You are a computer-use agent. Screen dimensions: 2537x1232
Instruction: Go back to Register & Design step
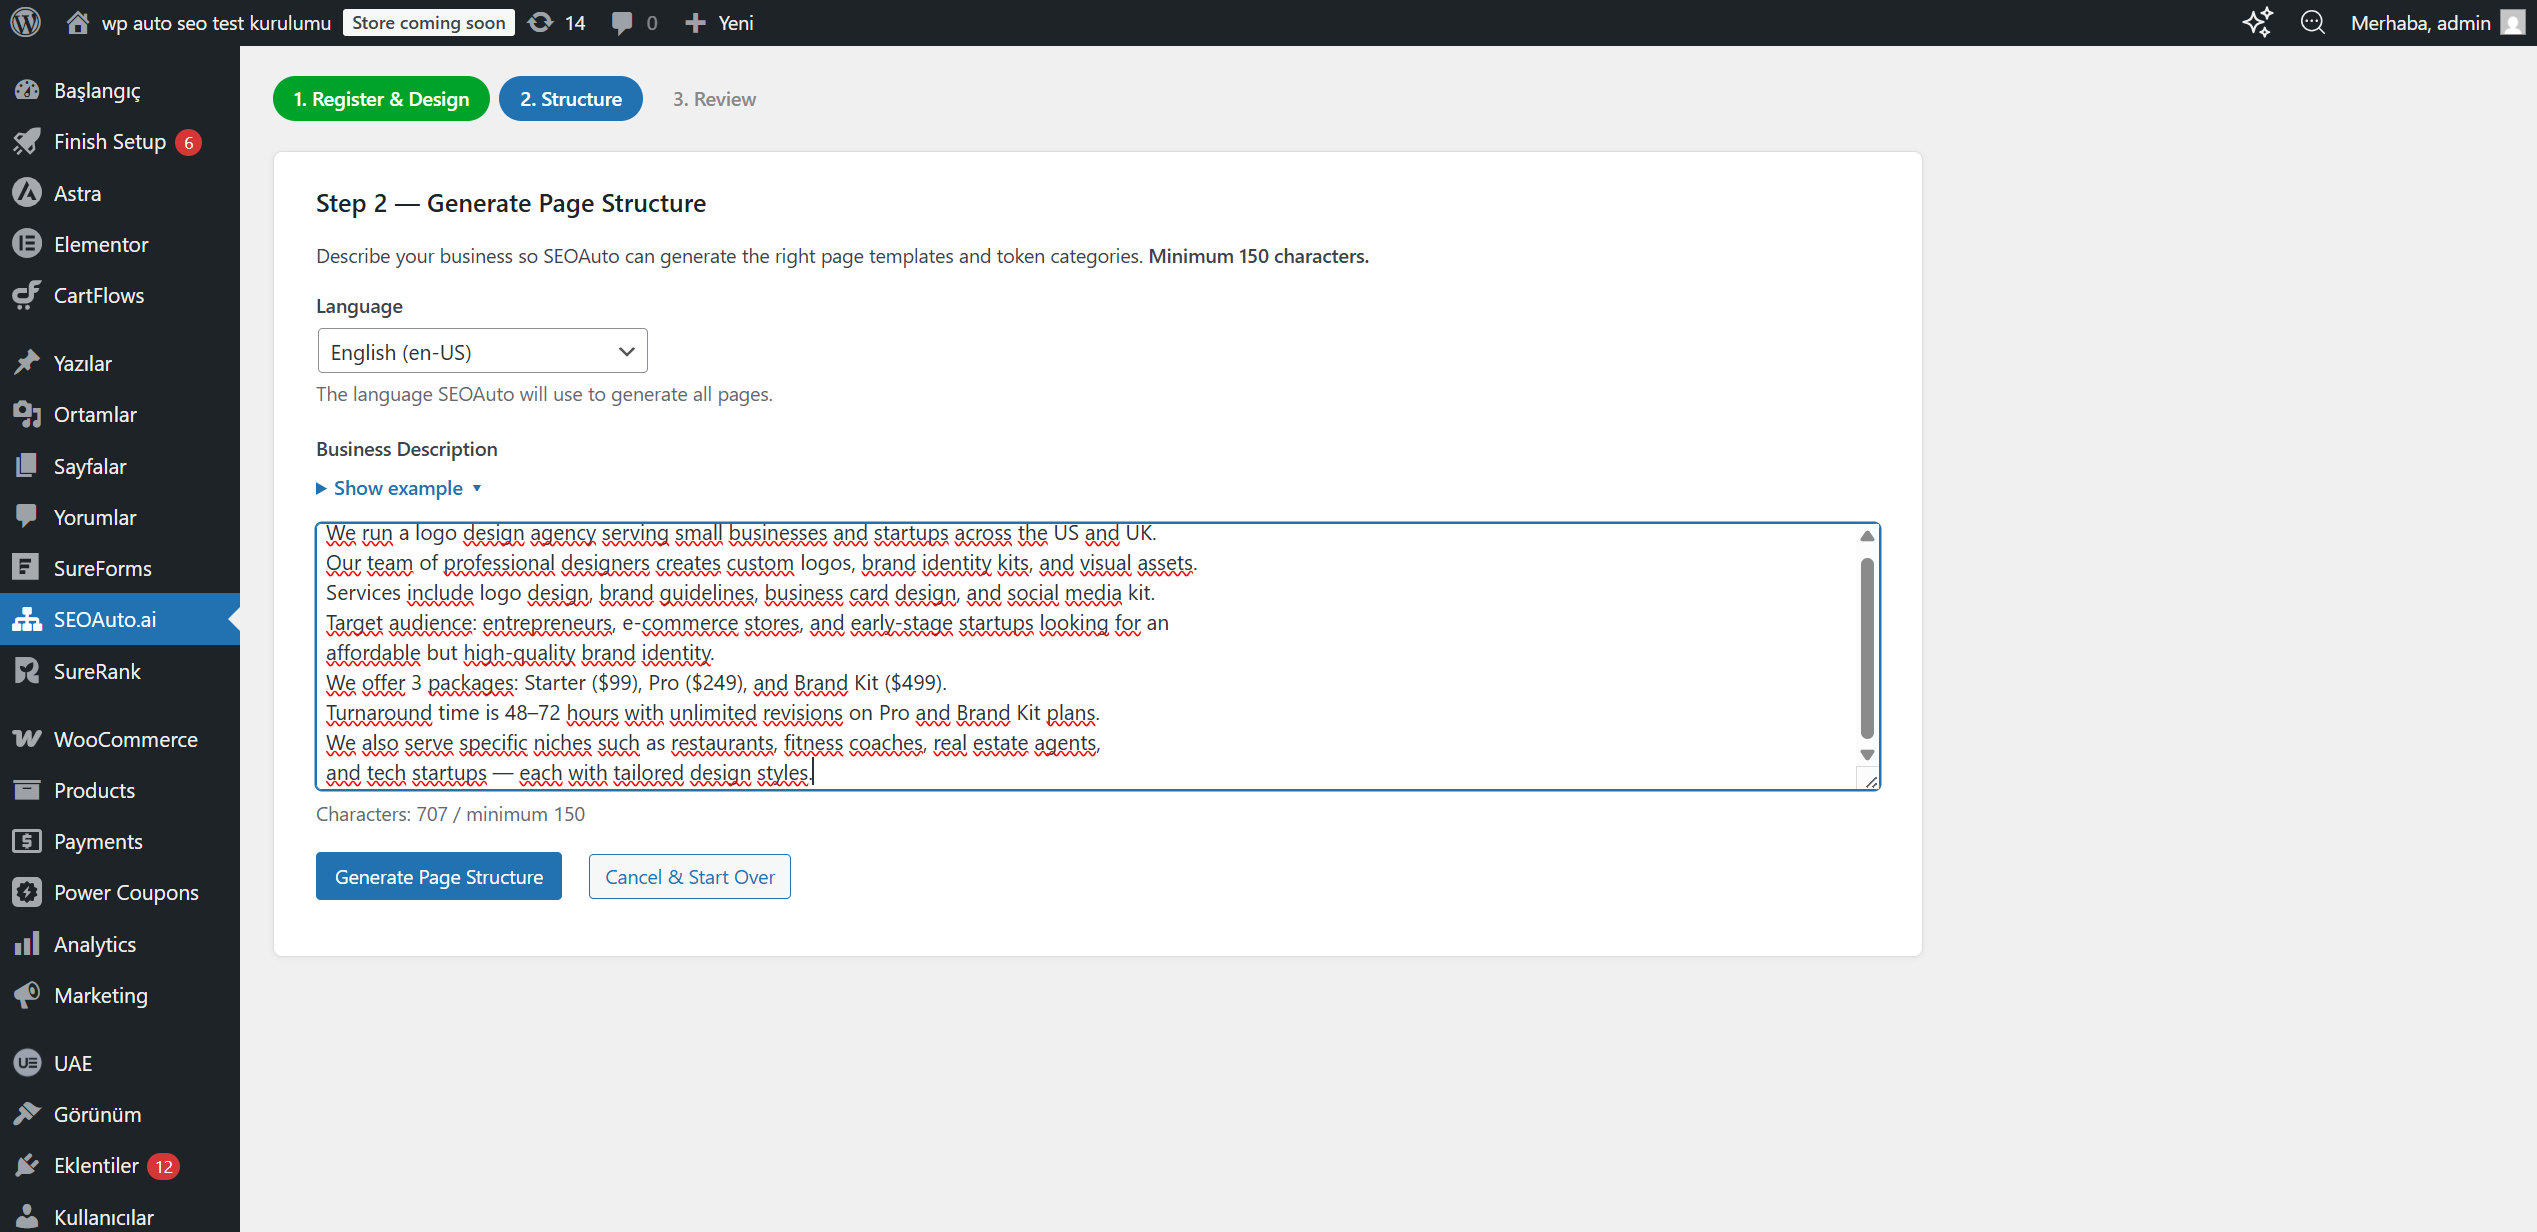(x=380, y=98)
